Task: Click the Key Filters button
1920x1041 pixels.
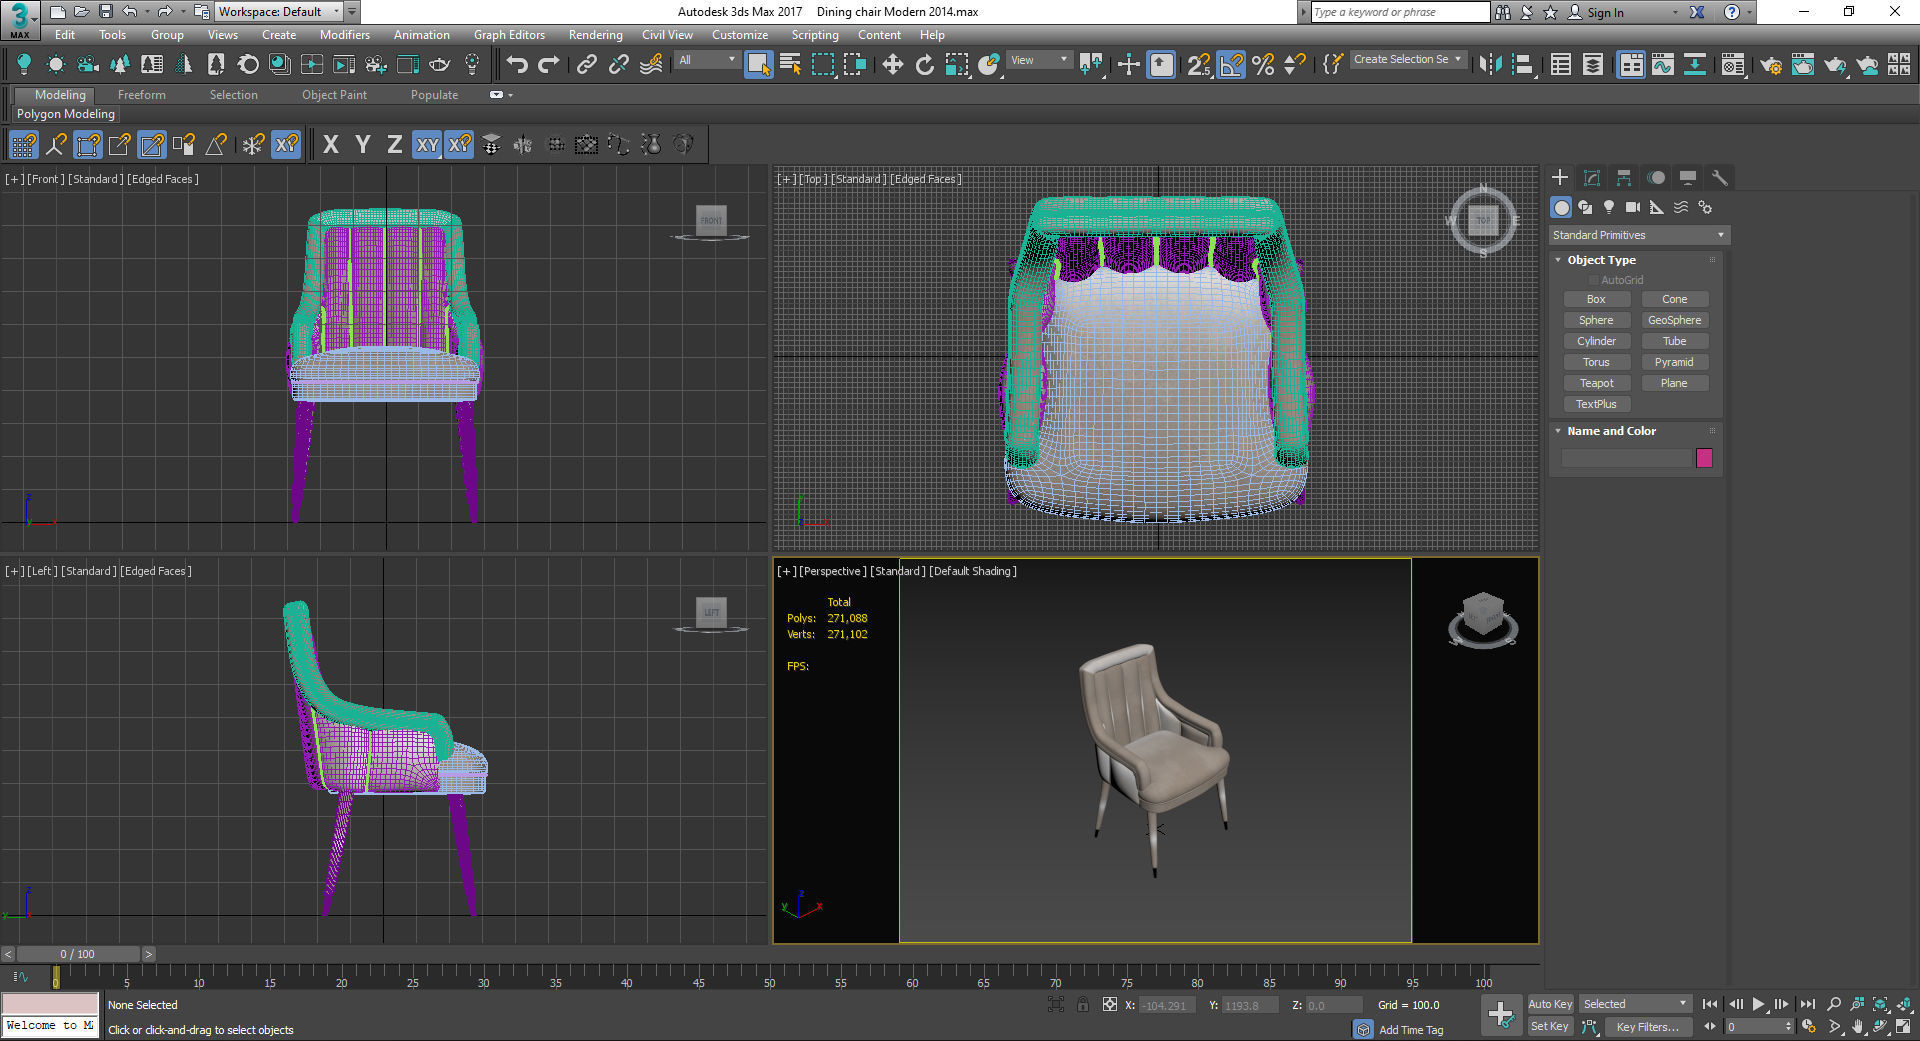Action: 1648,1027
